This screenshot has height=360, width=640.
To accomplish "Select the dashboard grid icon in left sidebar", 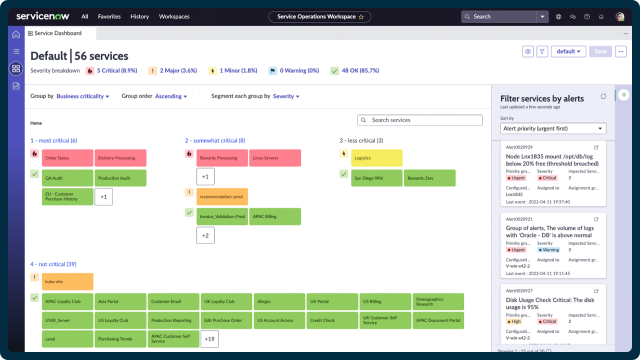I will click(x=16, y=69).
